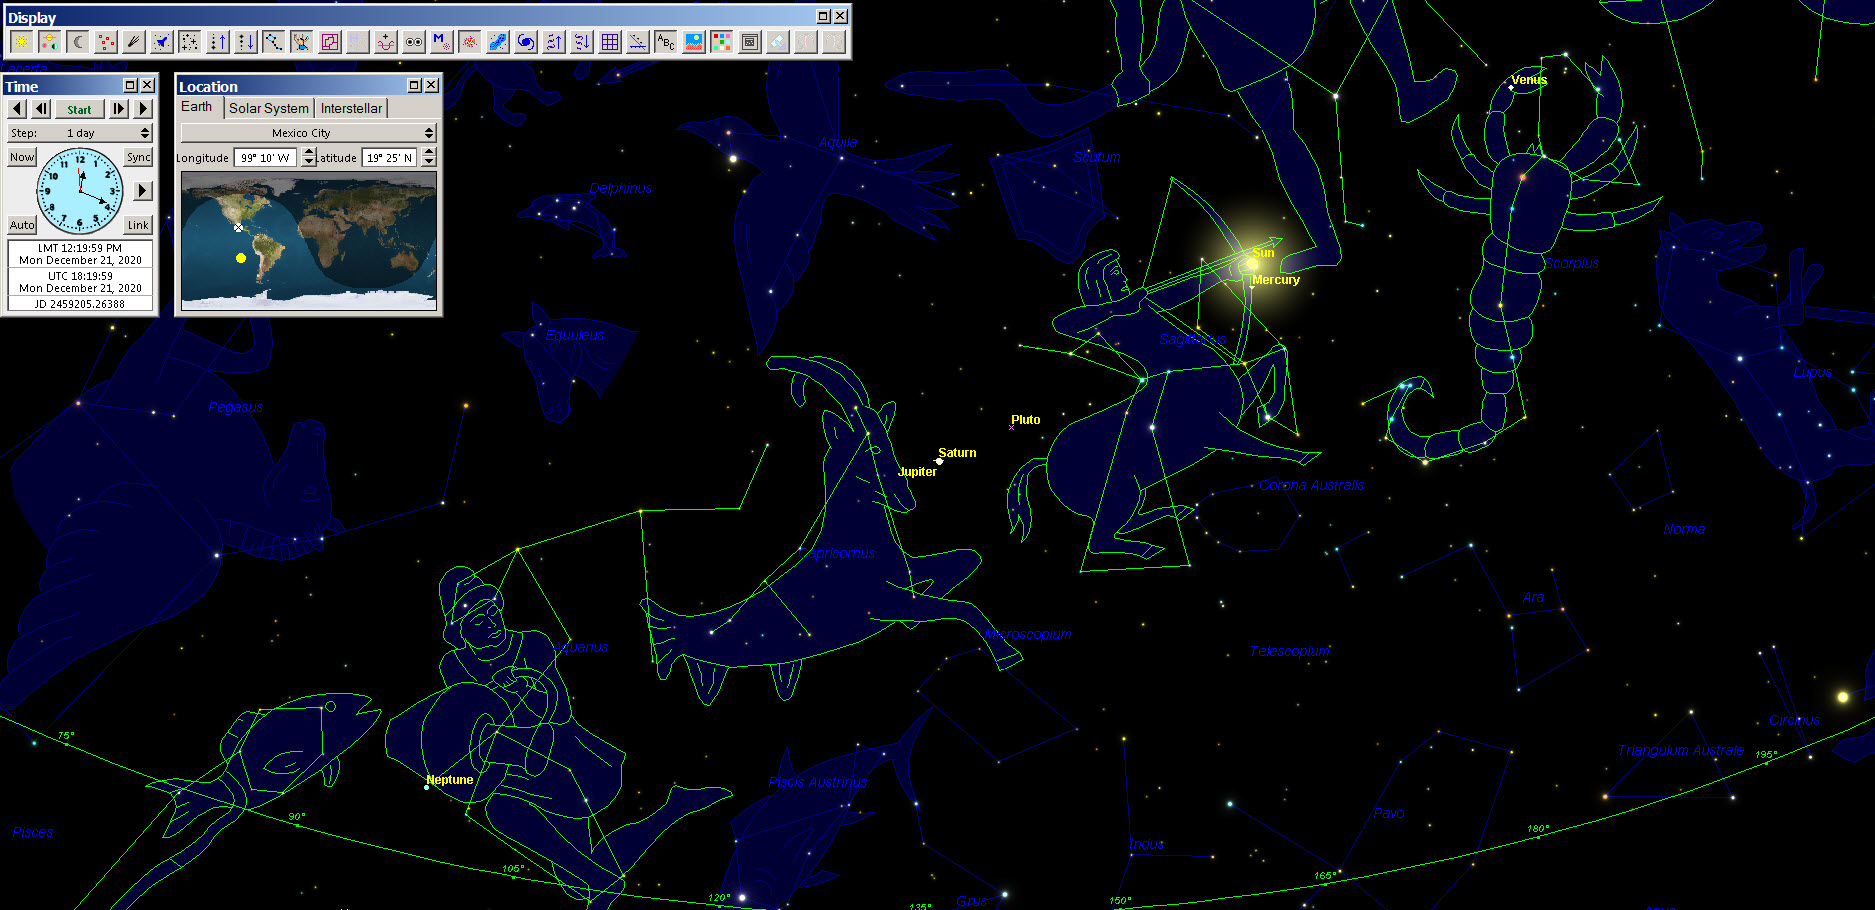
Task: Toggle the ABC labels icon
Action: click(x=665, y=42)
